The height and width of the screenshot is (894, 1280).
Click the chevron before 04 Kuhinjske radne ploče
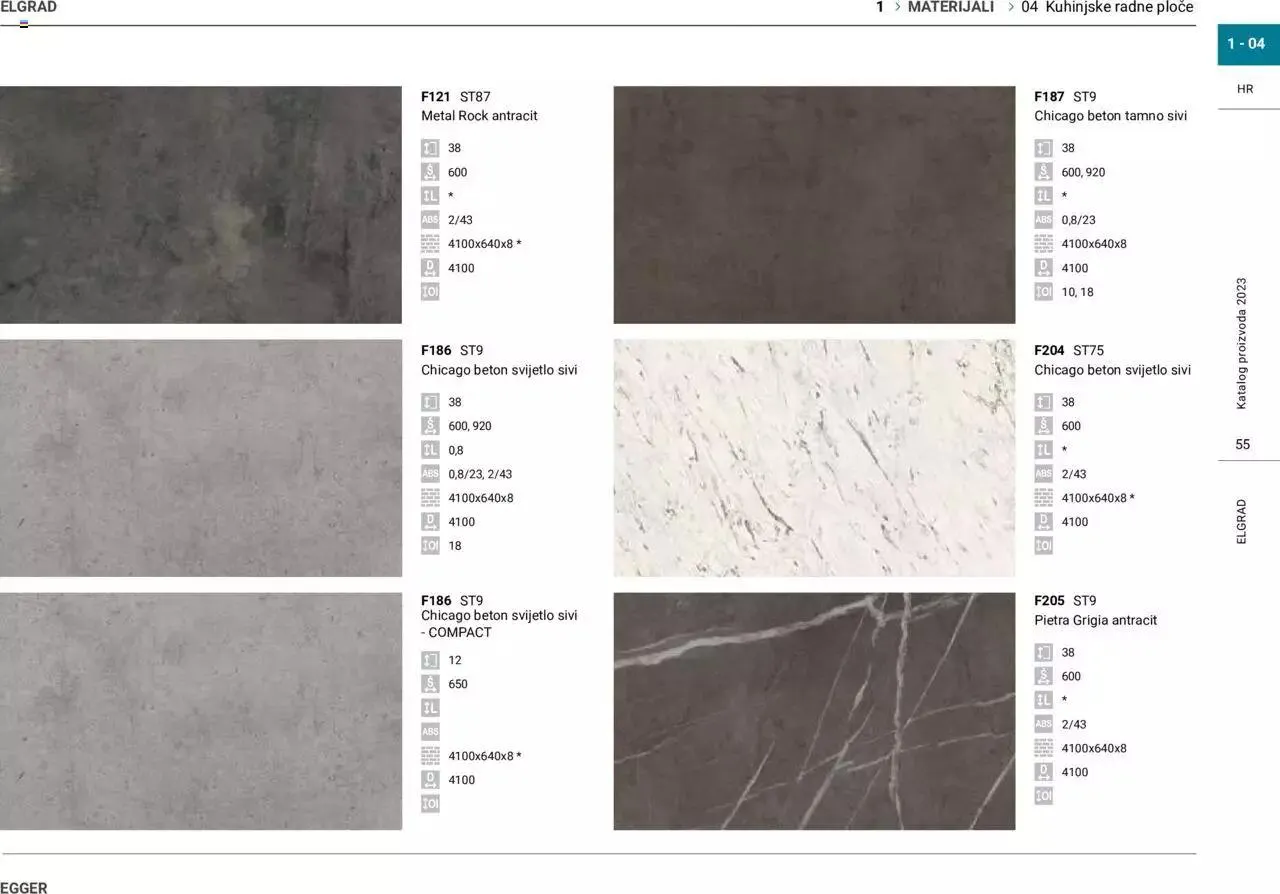(x=1010, y=7)
